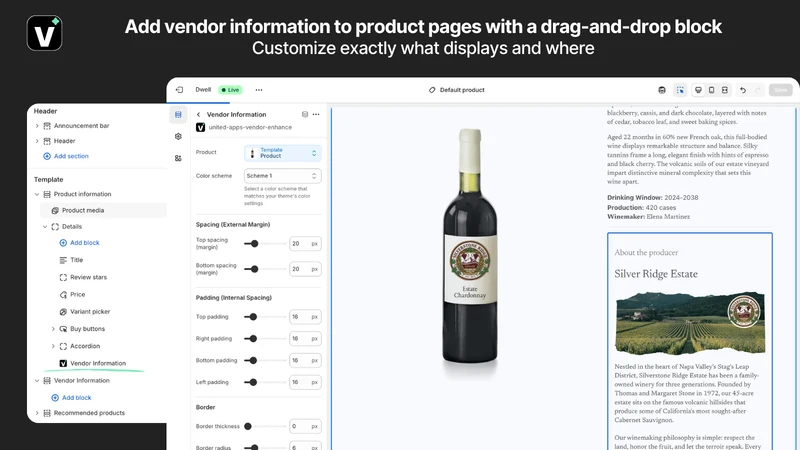Switch to desktop preview view
The height and width of the screenshot is (450, 800).
[698, 90]
